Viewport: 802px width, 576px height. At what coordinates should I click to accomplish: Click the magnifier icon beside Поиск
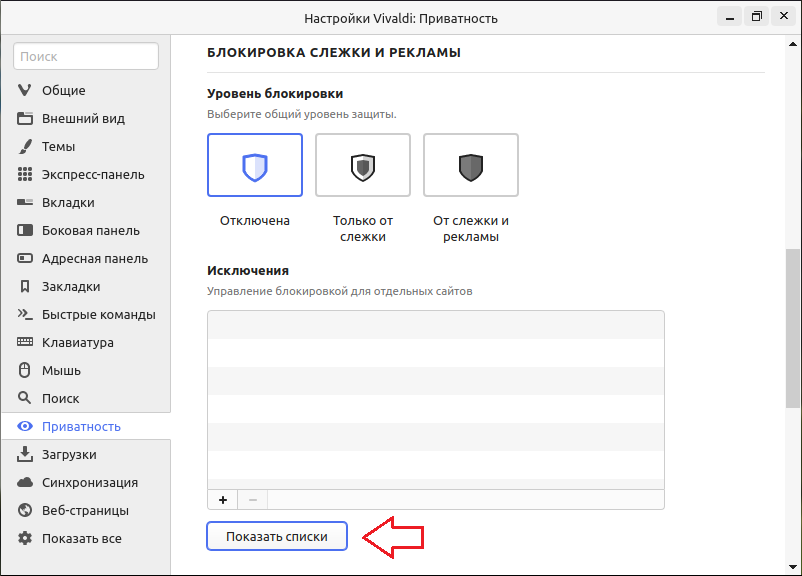coord(25,397)
